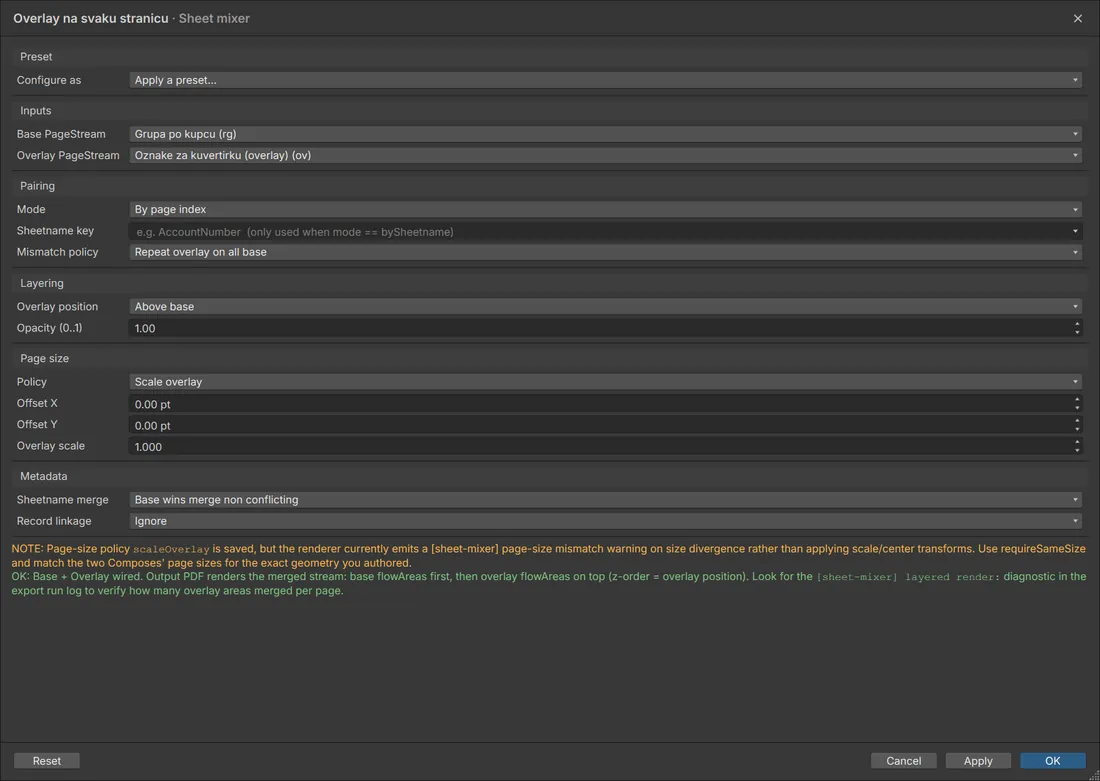1100x781 pixels.
Task: Open the Configure as preset dropdown
Action: [605, 80]
